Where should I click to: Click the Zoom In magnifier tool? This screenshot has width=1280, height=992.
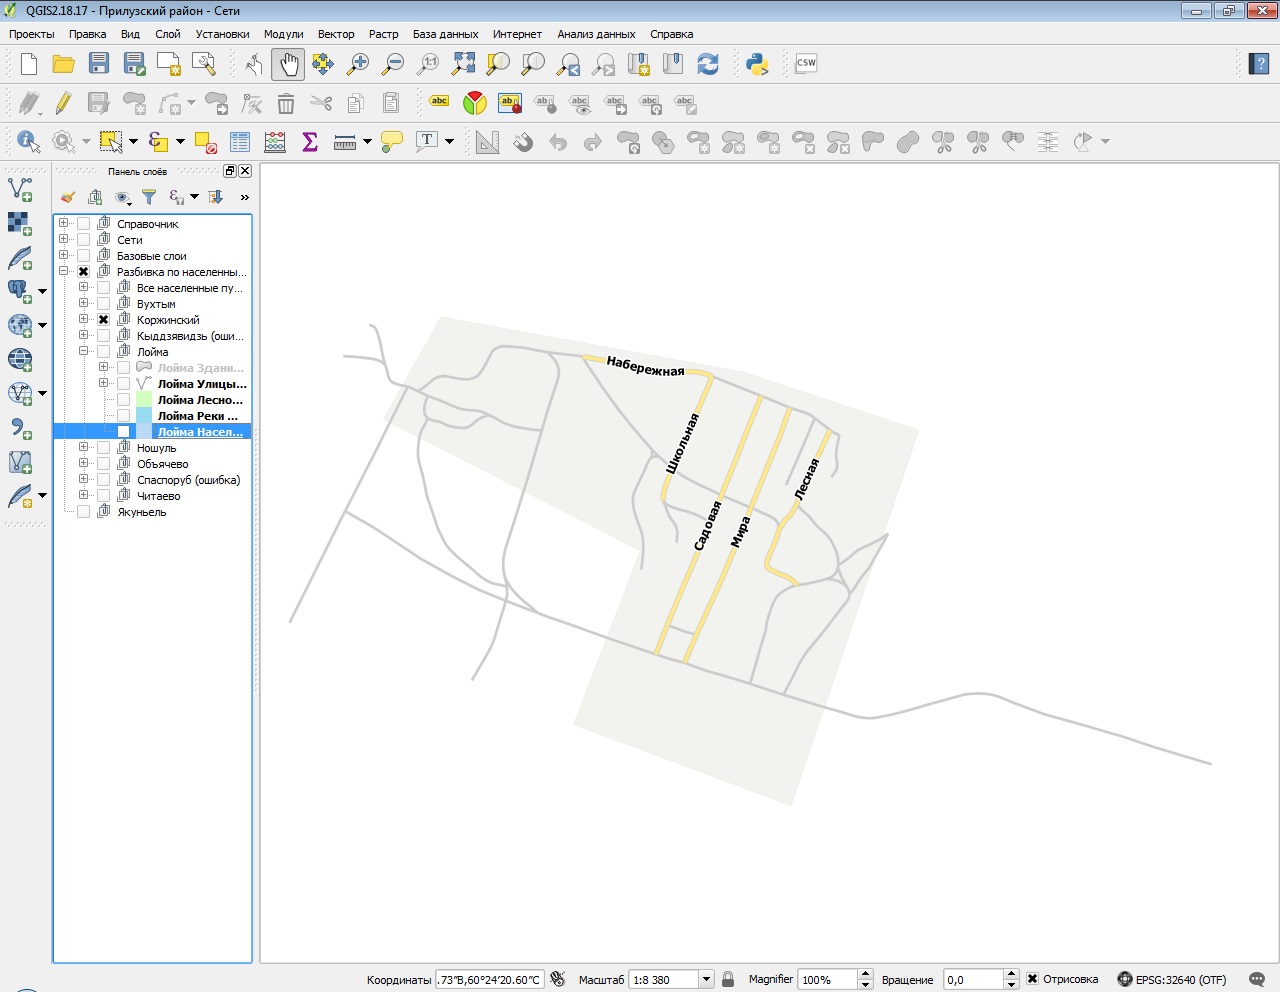(357, 64)
